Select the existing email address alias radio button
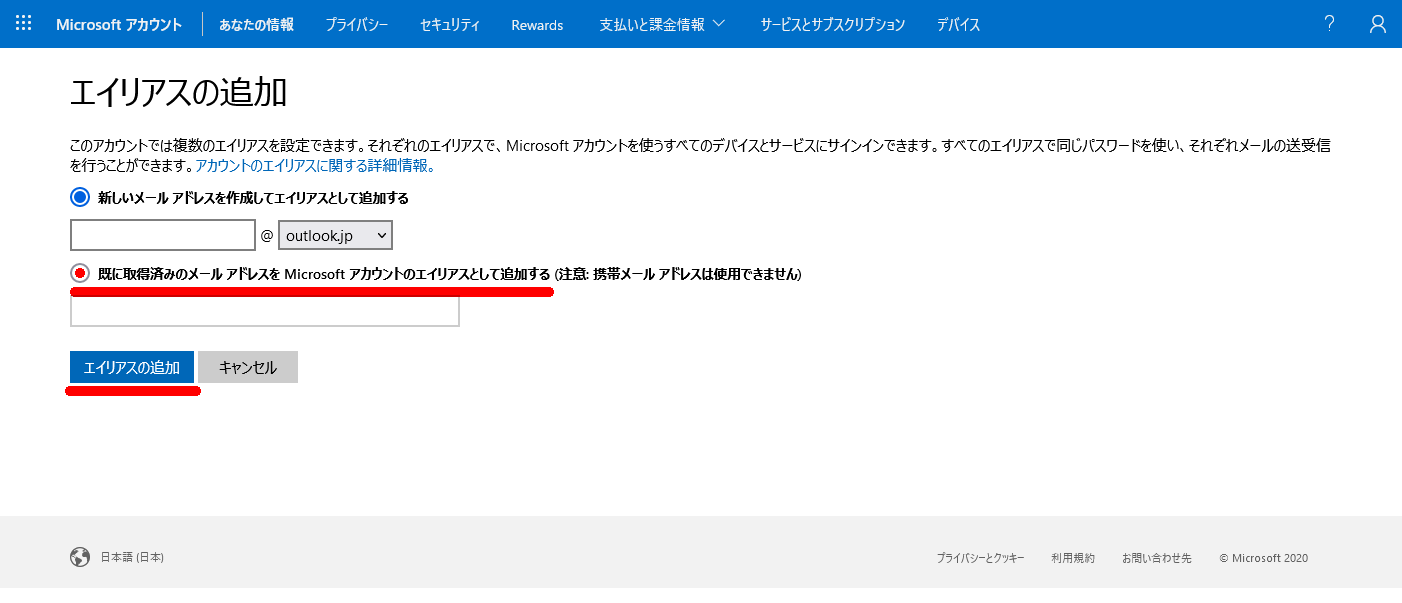 80,273
